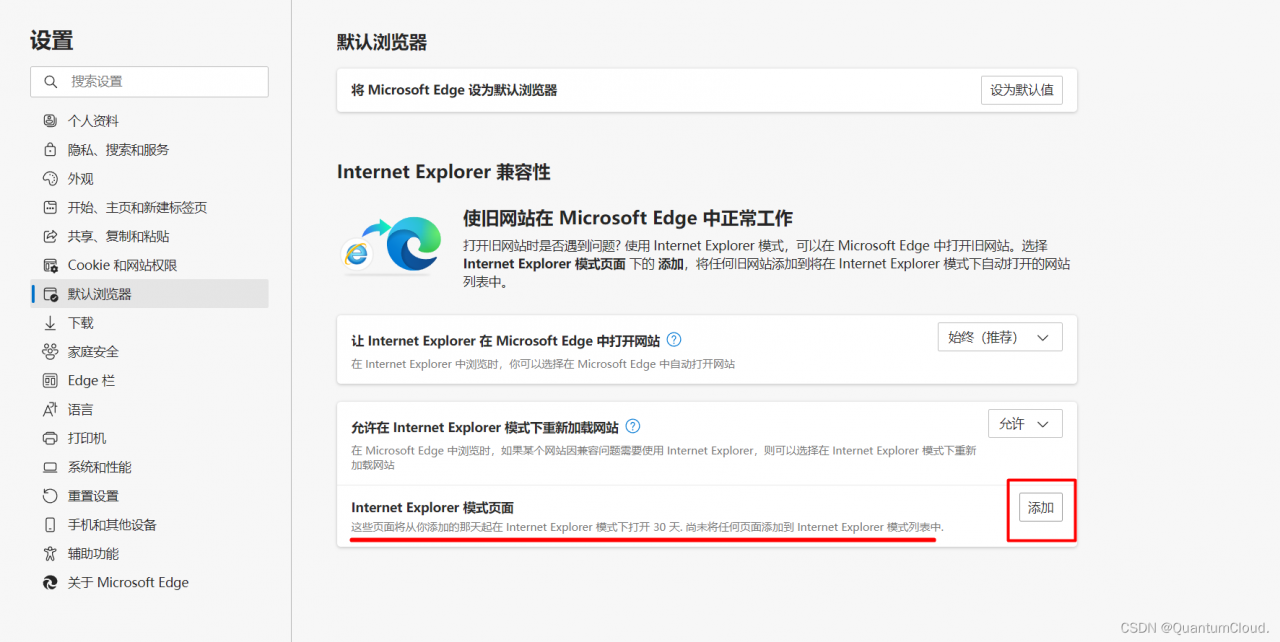Click 添加 for Internet Explorer 模式页面
Image resolution: width=1280 pixels, height=642 pixels.
click(1041, 508)
